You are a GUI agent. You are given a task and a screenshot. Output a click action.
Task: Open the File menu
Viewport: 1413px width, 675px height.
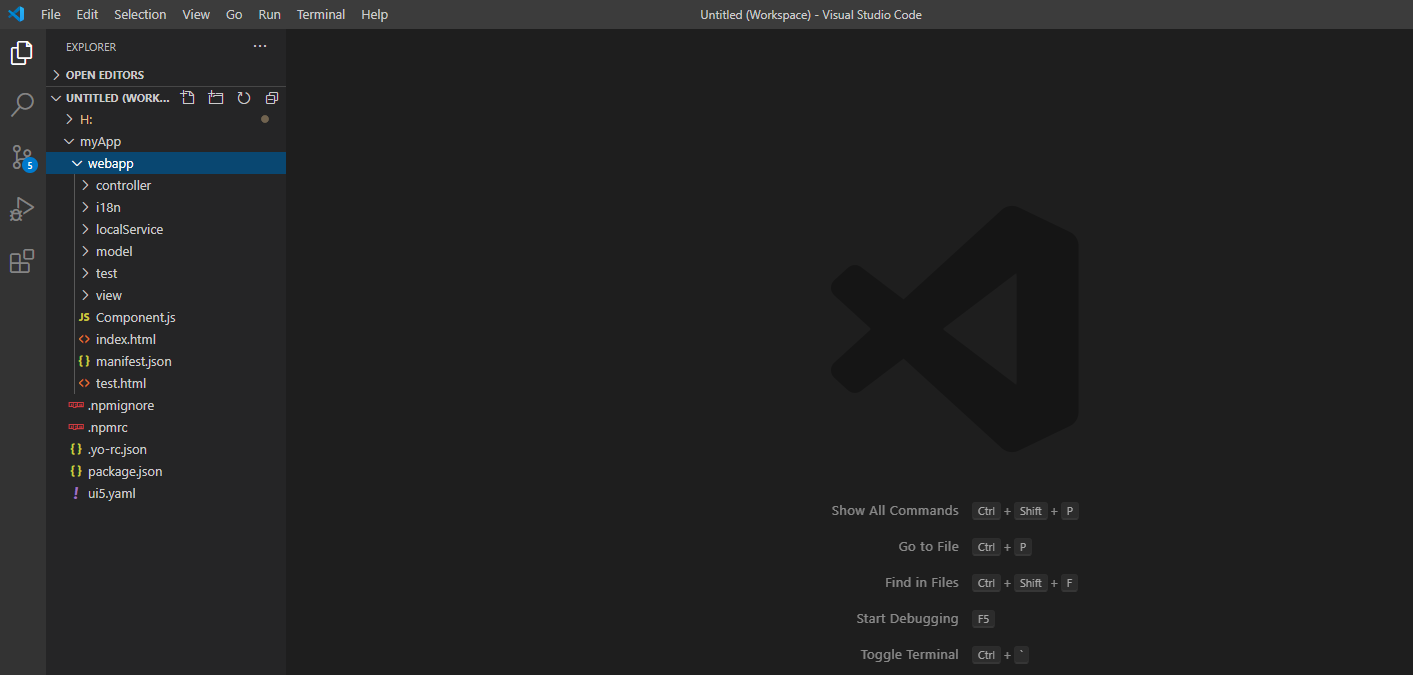pos(50,14)
